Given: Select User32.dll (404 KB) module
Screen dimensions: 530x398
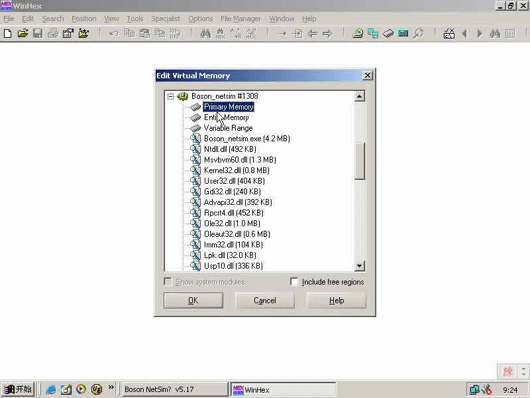Looking at the screenshot, I should 234,181.
